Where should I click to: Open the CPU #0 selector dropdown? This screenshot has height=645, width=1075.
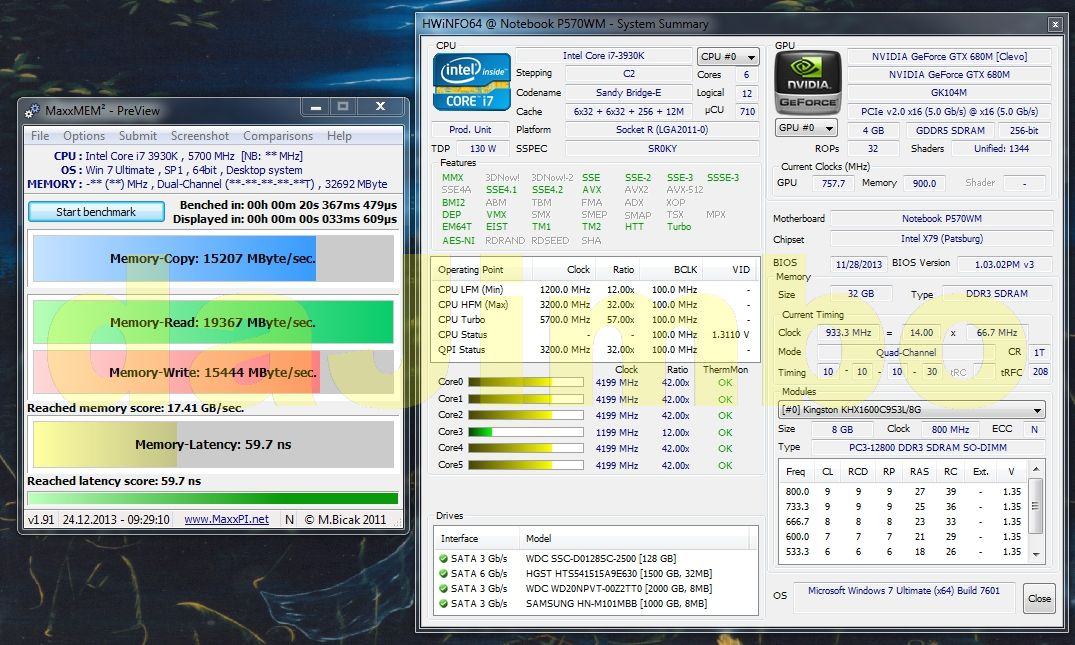(x=728, y=57)
